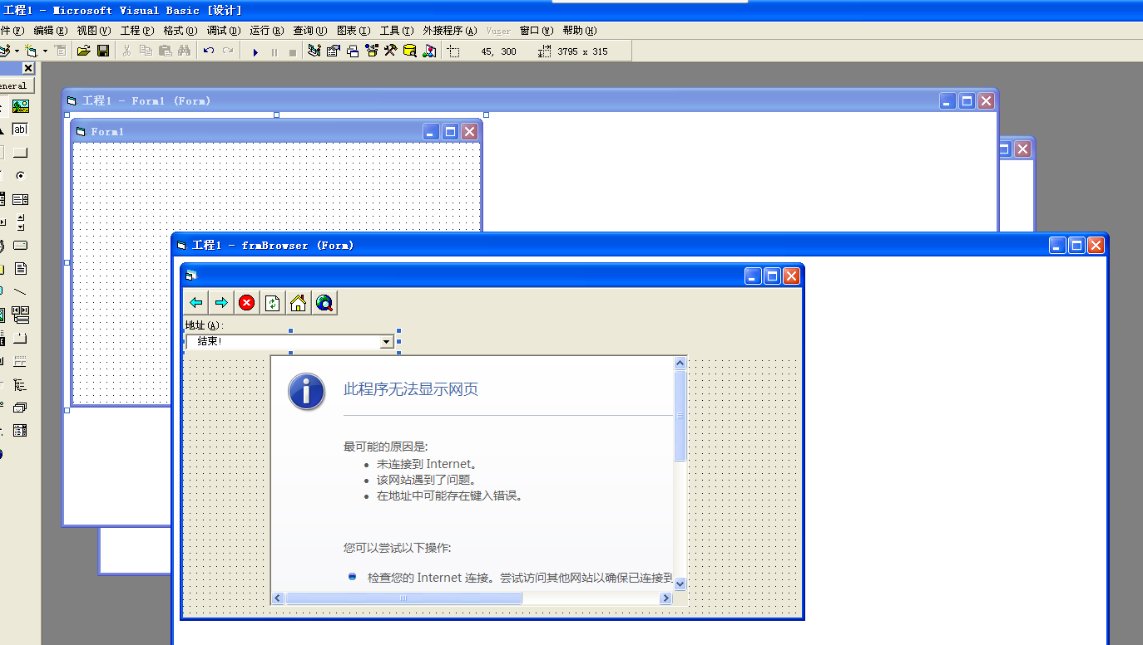Select the Home icon in frmBrowser's toolbar
The image size is (1143, 645).
point(297,302)
